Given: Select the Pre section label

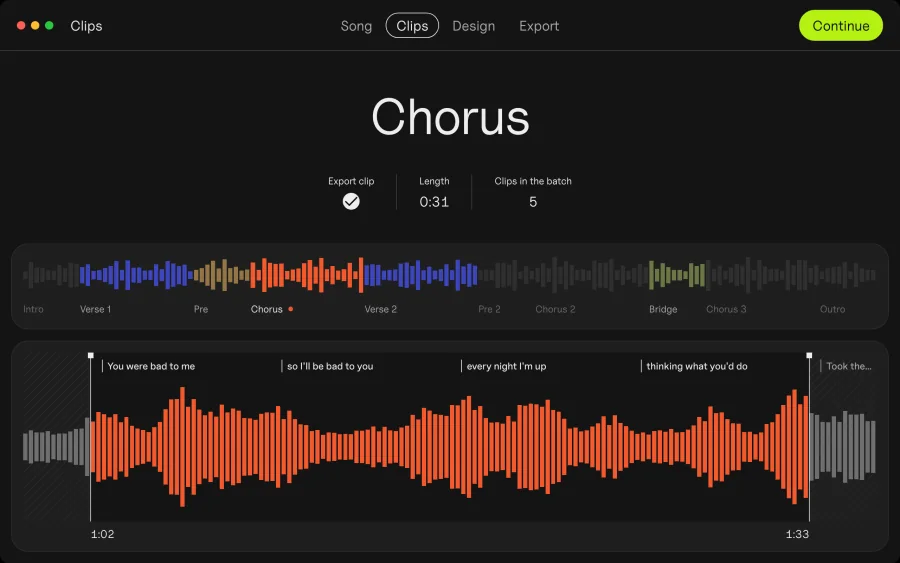Looking at the screenshot, I should pyautogui.click(x=201, y=309).
